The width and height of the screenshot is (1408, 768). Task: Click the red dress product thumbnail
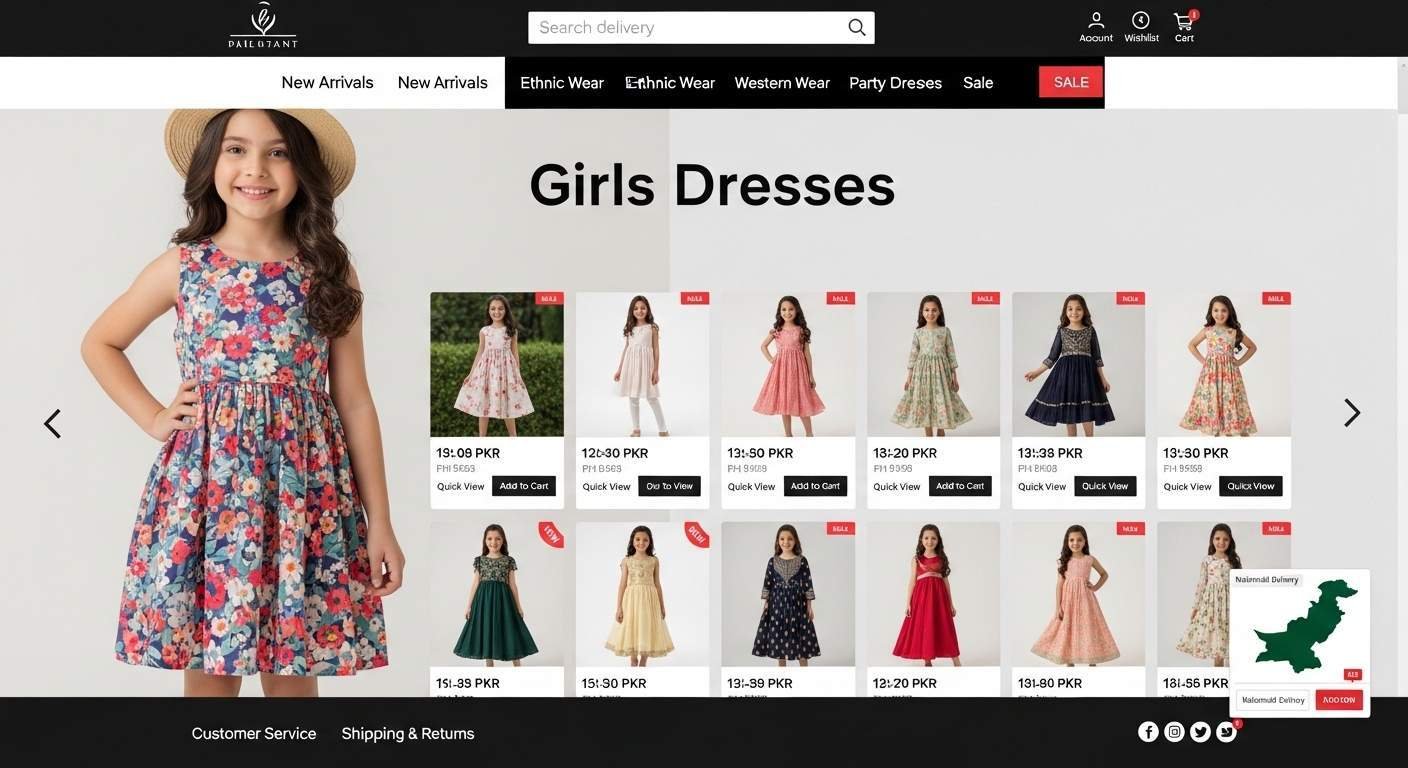[x=933, y=593]
